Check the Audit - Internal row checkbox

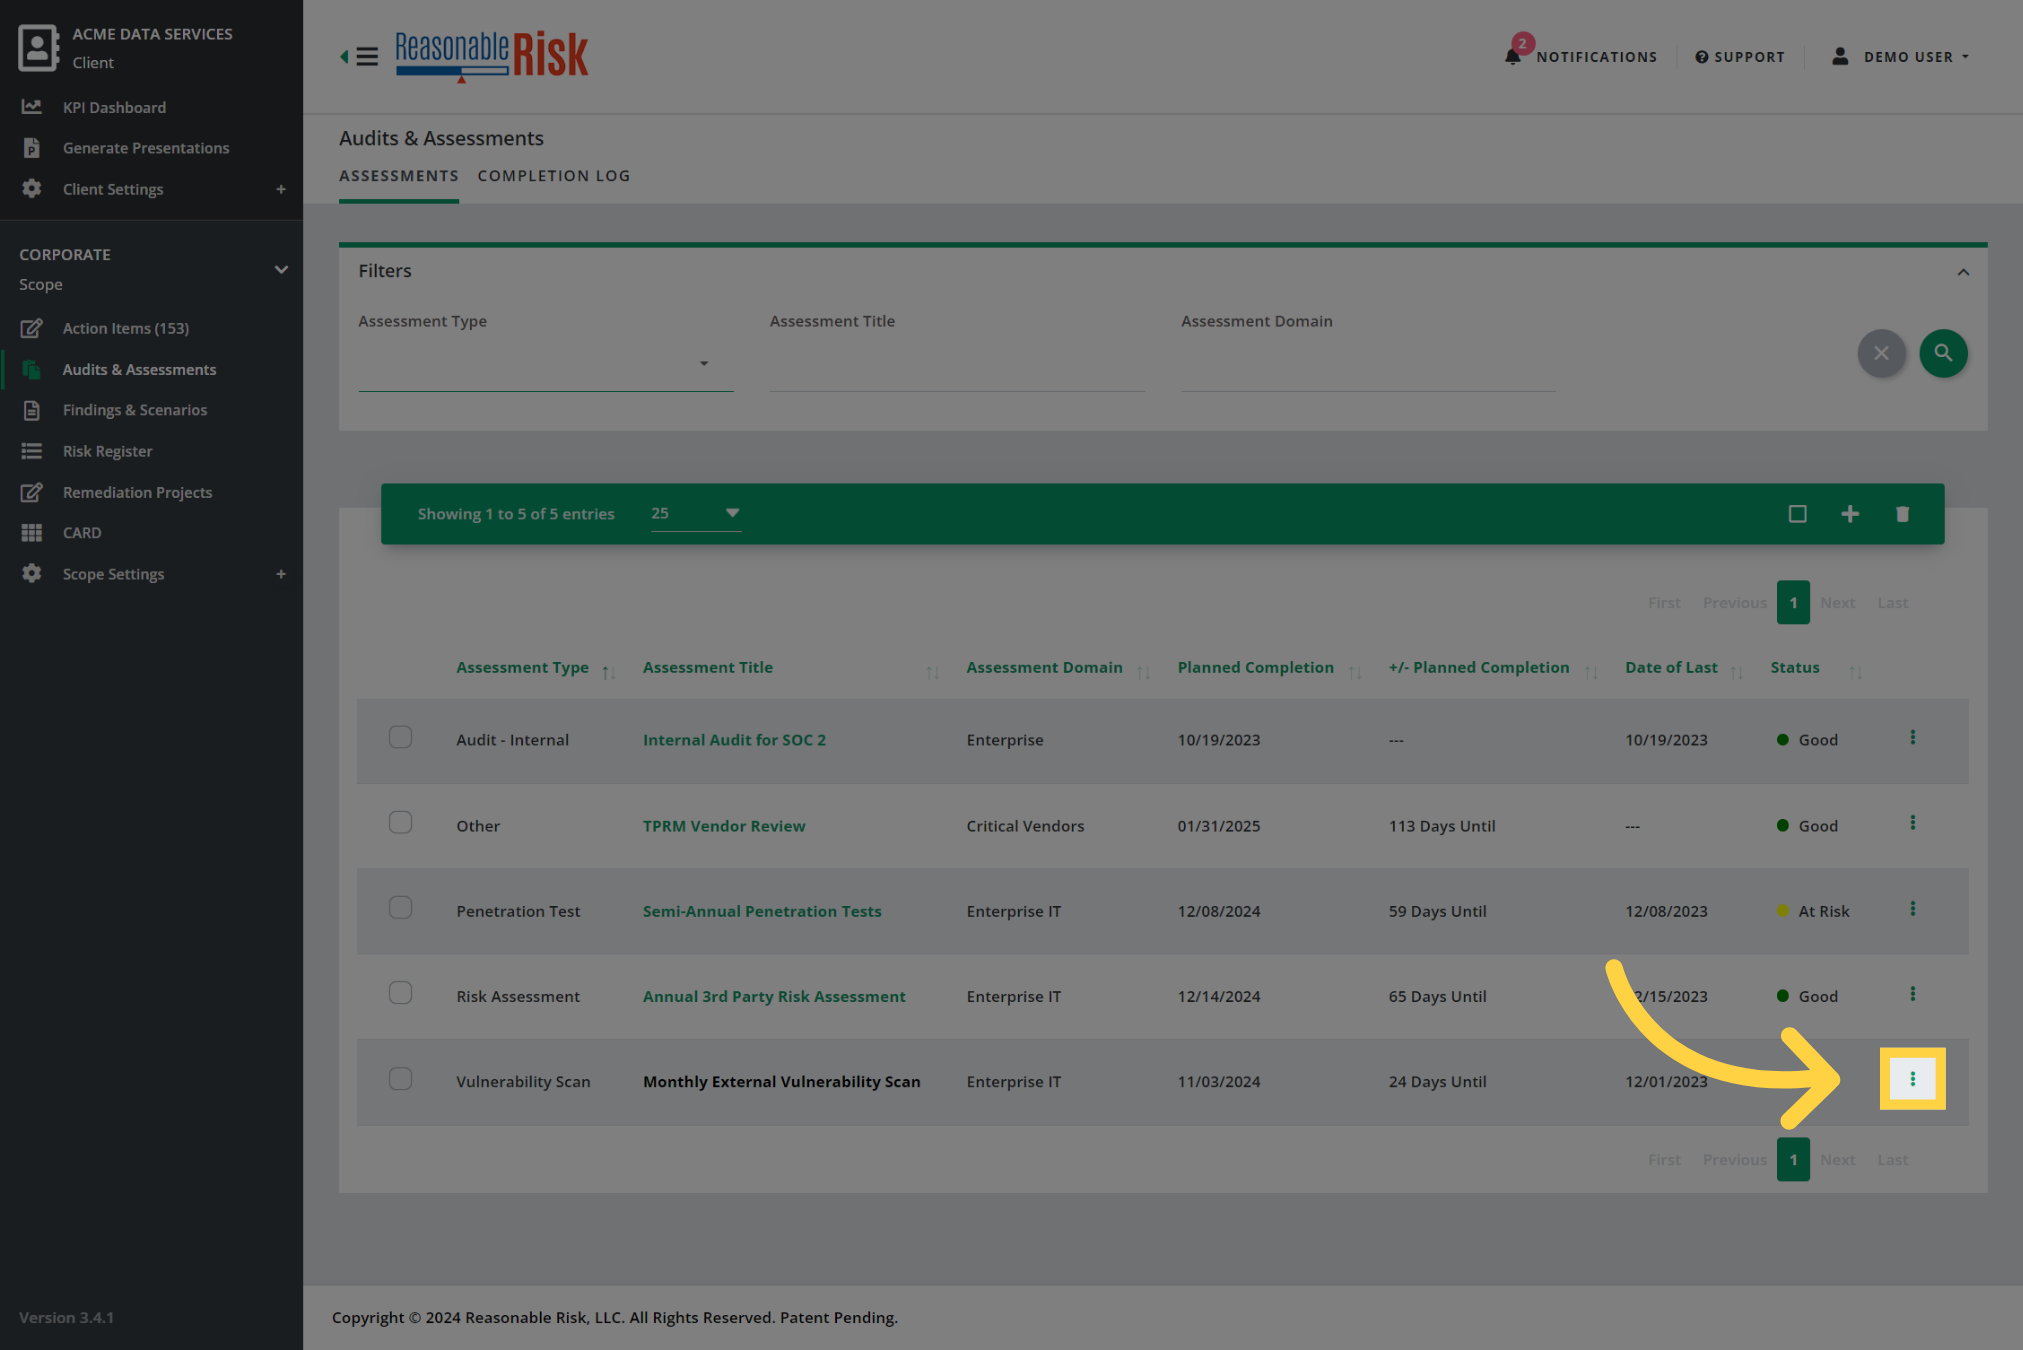pyautogui.click(x=400, y=737)
